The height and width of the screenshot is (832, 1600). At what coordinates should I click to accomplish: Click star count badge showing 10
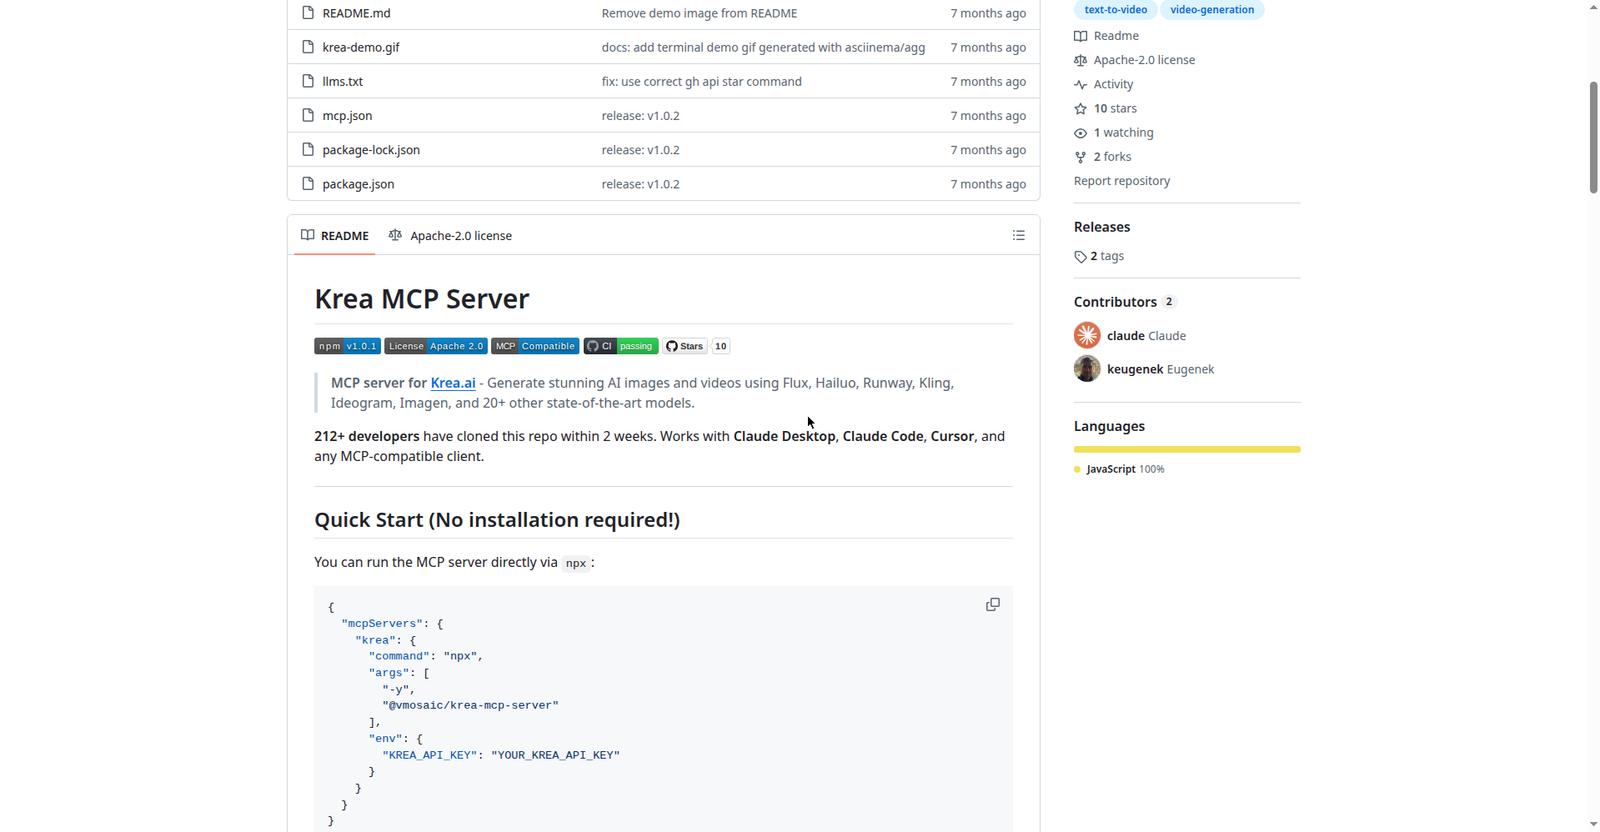coord(721,346)
